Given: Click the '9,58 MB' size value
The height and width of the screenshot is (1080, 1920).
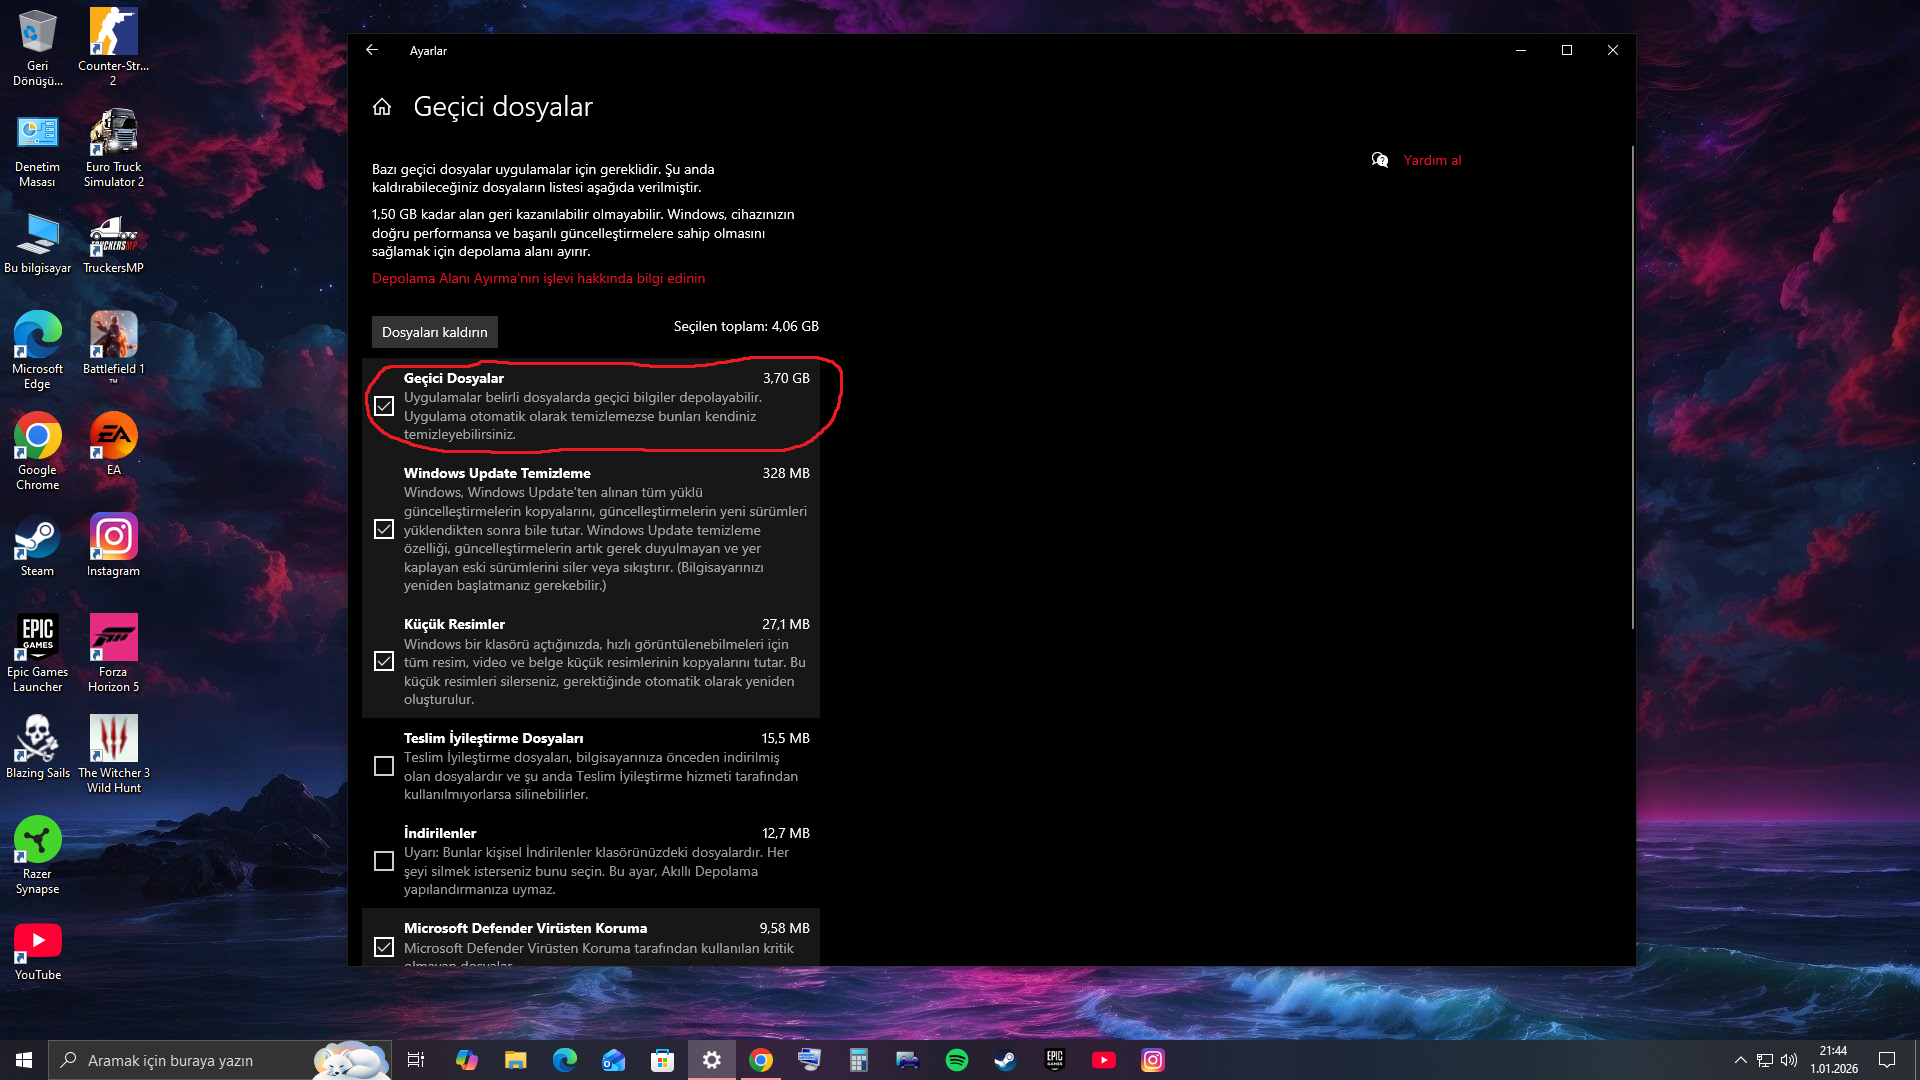Looking at the screenshot, I should [785, 928].
